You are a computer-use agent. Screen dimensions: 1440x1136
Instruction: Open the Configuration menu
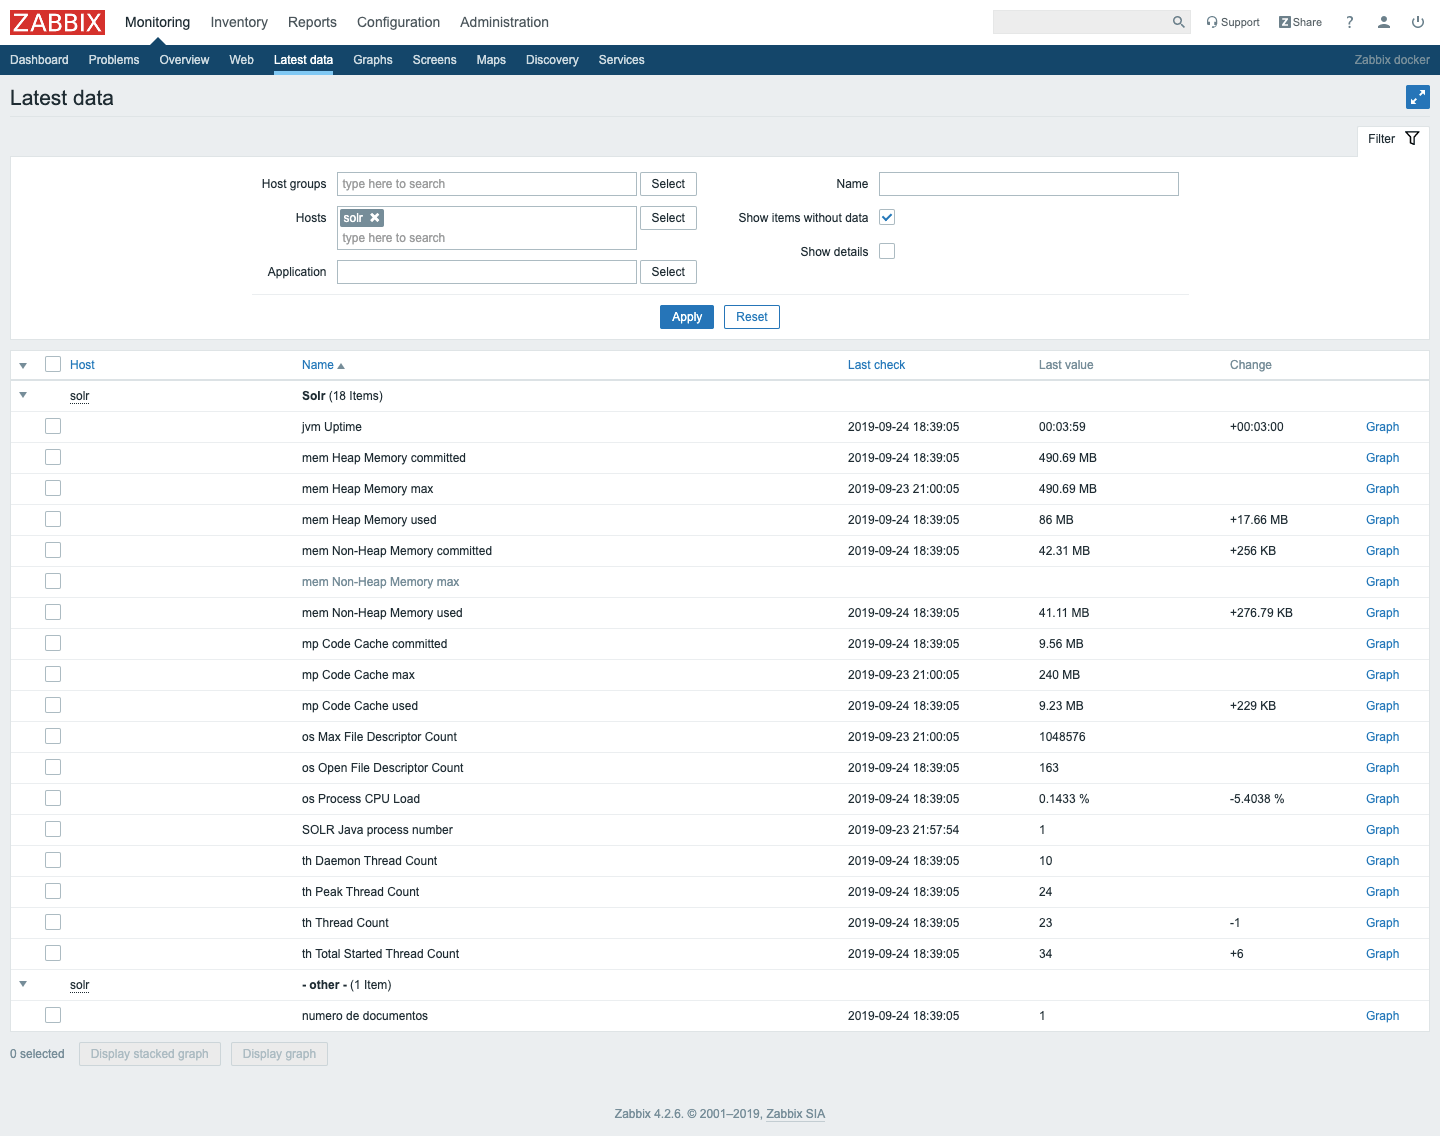pos(398,22)
